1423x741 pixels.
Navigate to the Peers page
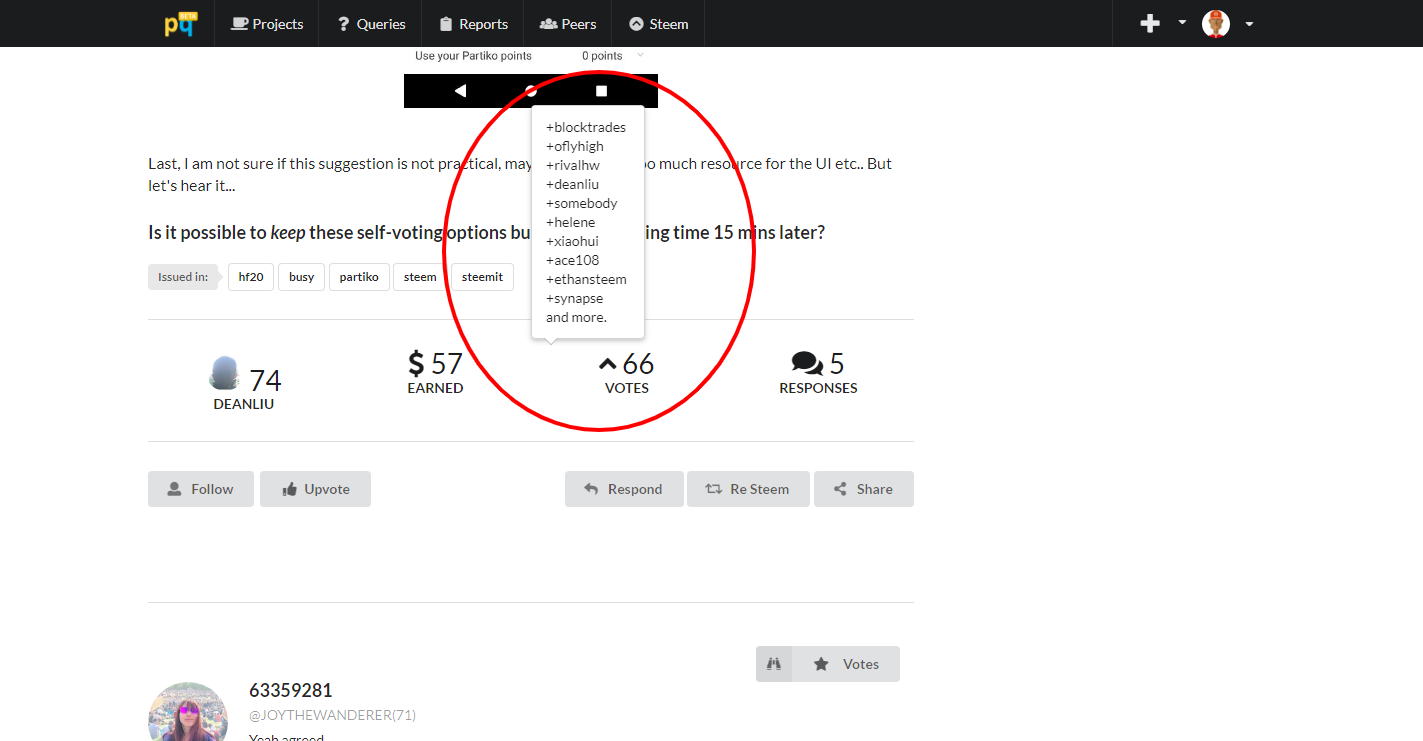568,24
